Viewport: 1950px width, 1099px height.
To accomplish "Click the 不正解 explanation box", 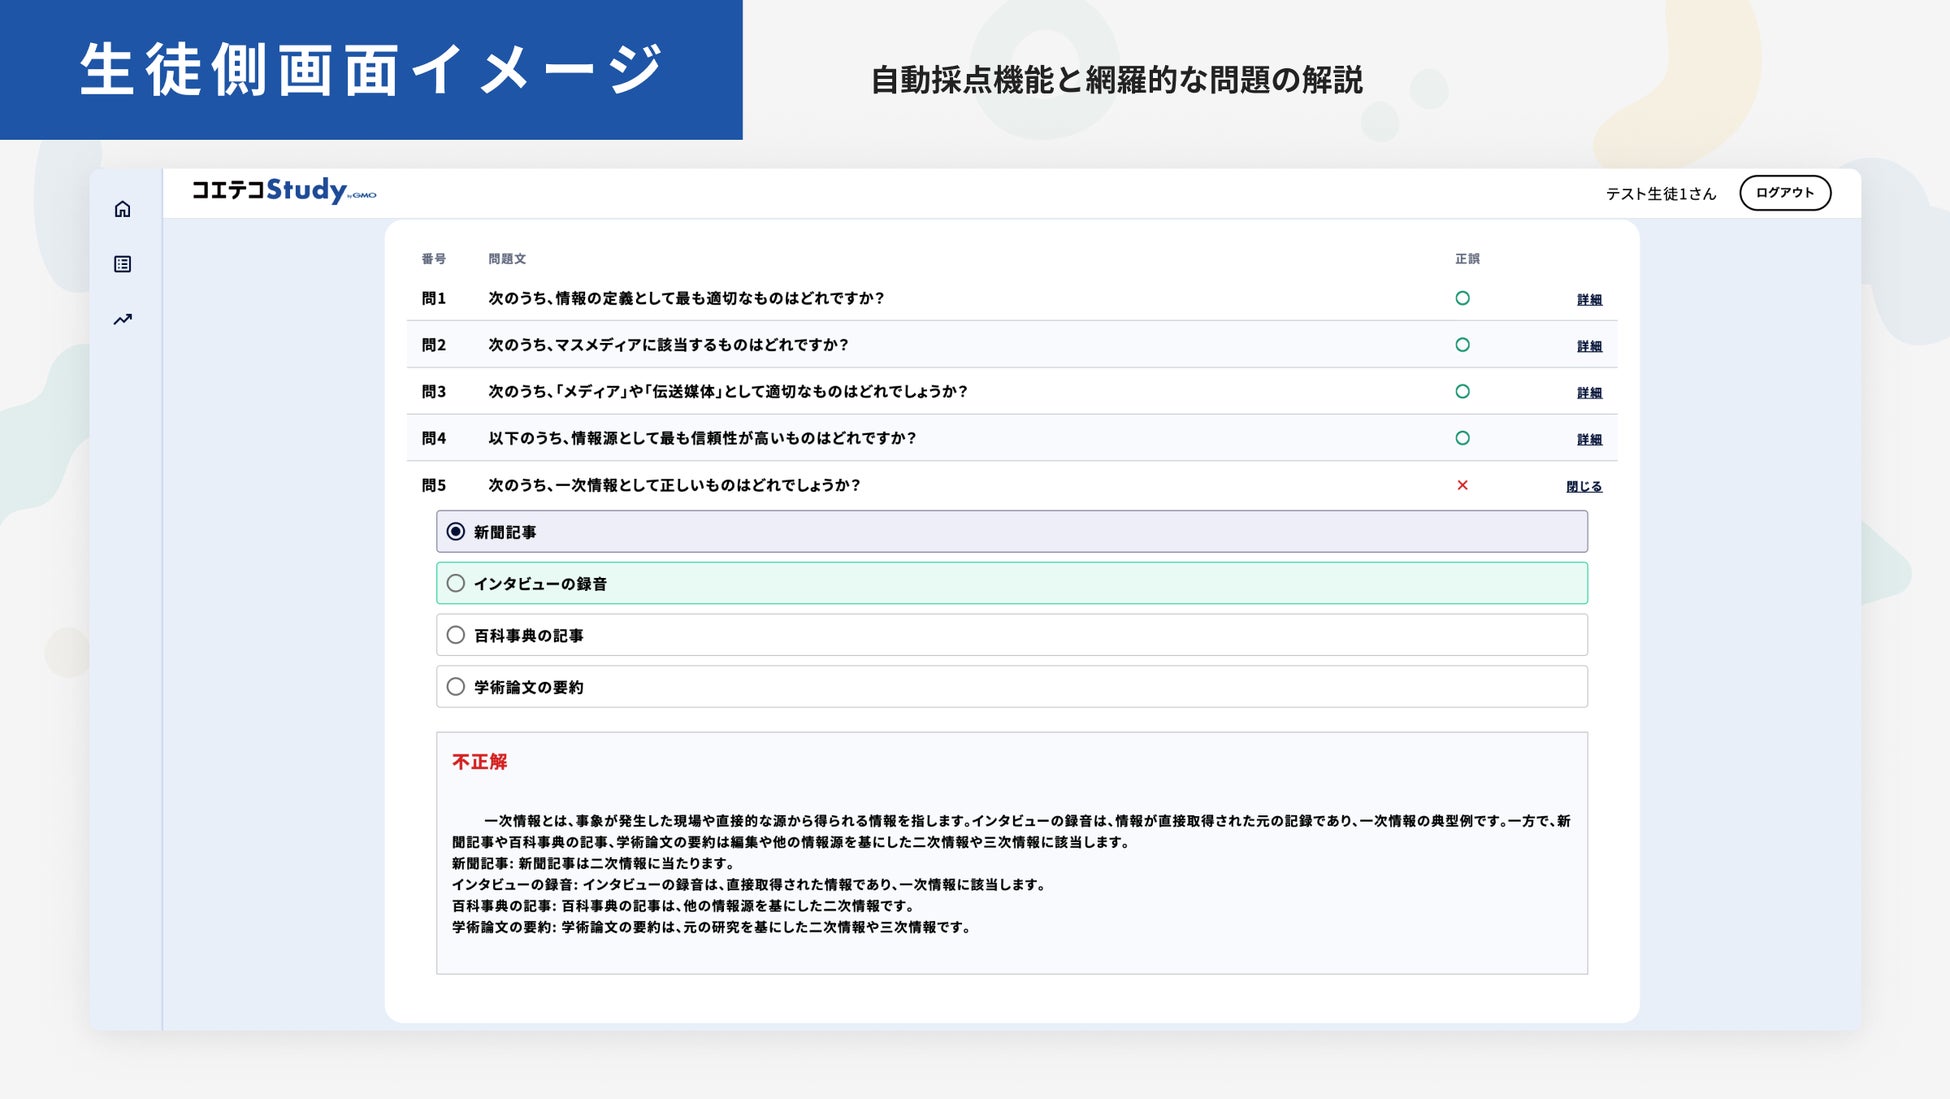I will (x=1011, y=853).
